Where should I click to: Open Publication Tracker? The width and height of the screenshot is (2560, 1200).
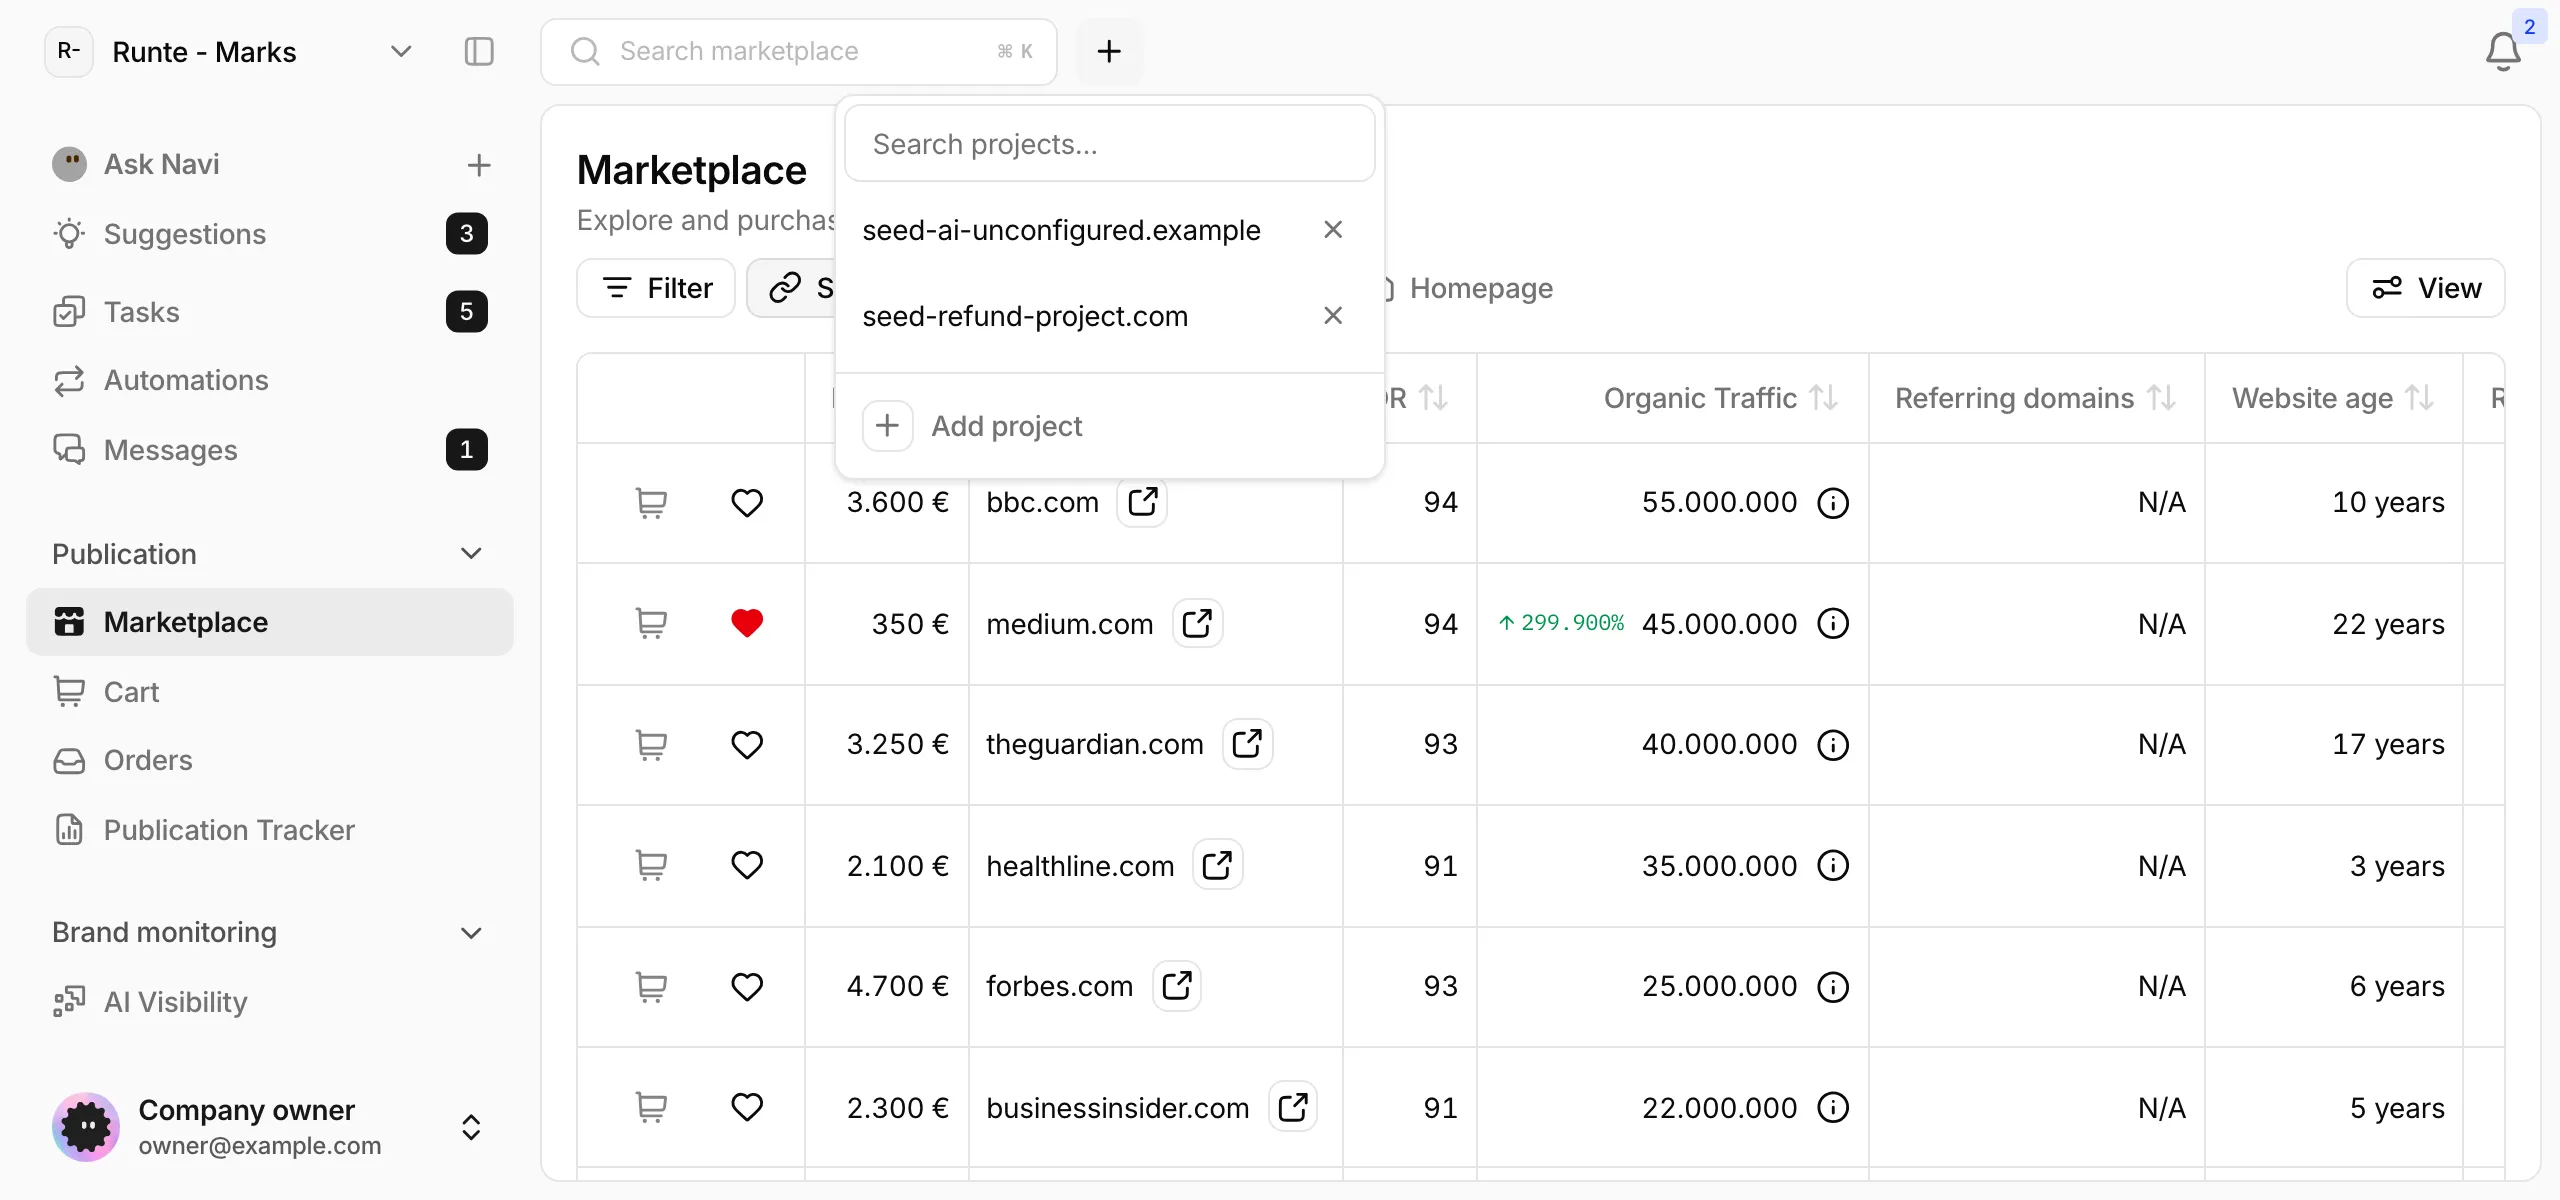pyautogui.click(x=270, y=830)
